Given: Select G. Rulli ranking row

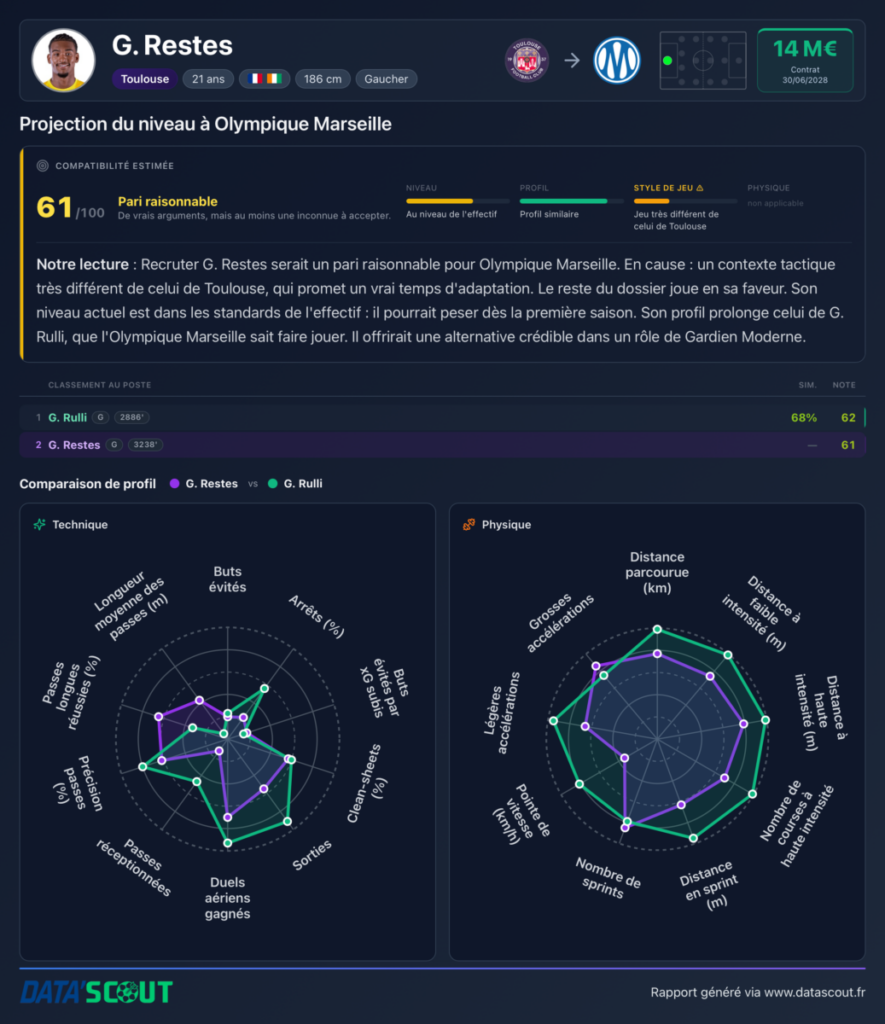Looking at the screenshot, I should pos(442,417).
